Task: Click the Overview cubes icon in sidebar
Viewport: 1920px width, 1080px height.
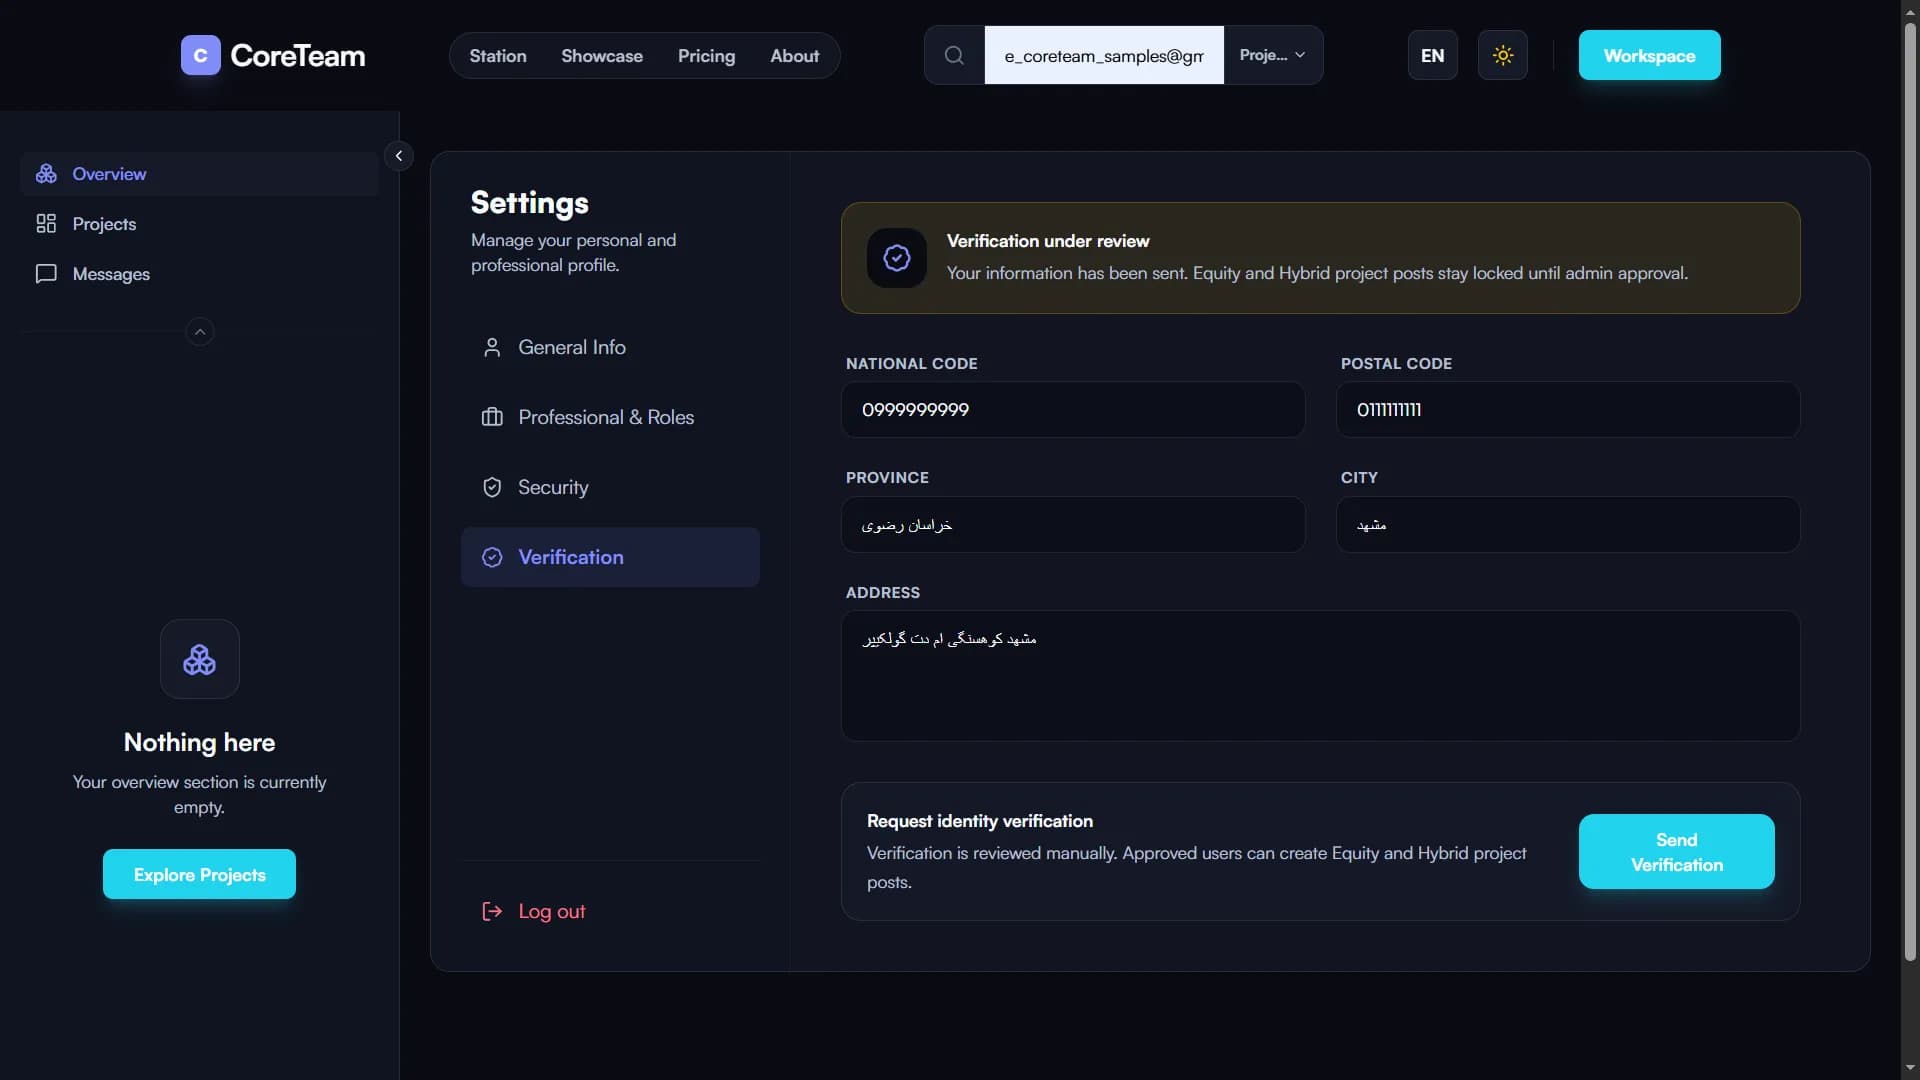Action: [46, 174]
